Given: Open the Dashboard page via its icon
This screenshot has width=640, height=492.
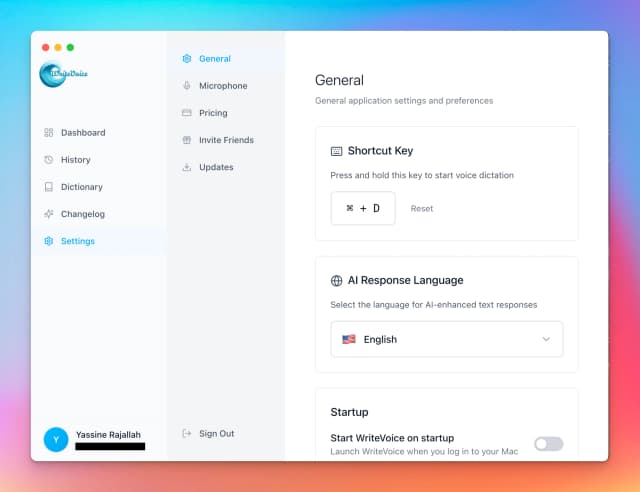Looking at the screenshot, I should pos(49,133).
